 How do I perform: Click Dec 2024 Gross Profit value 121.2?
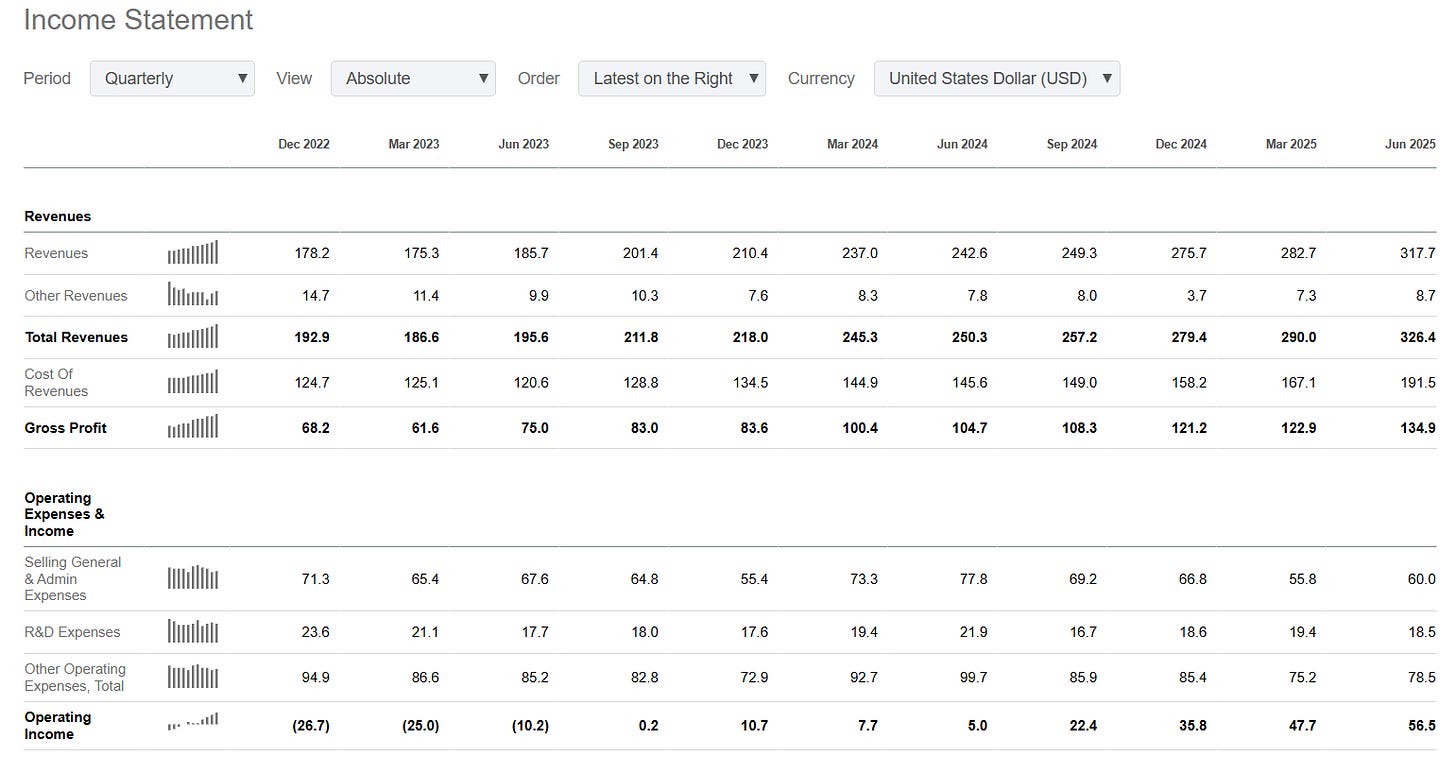click(1189, 427)
